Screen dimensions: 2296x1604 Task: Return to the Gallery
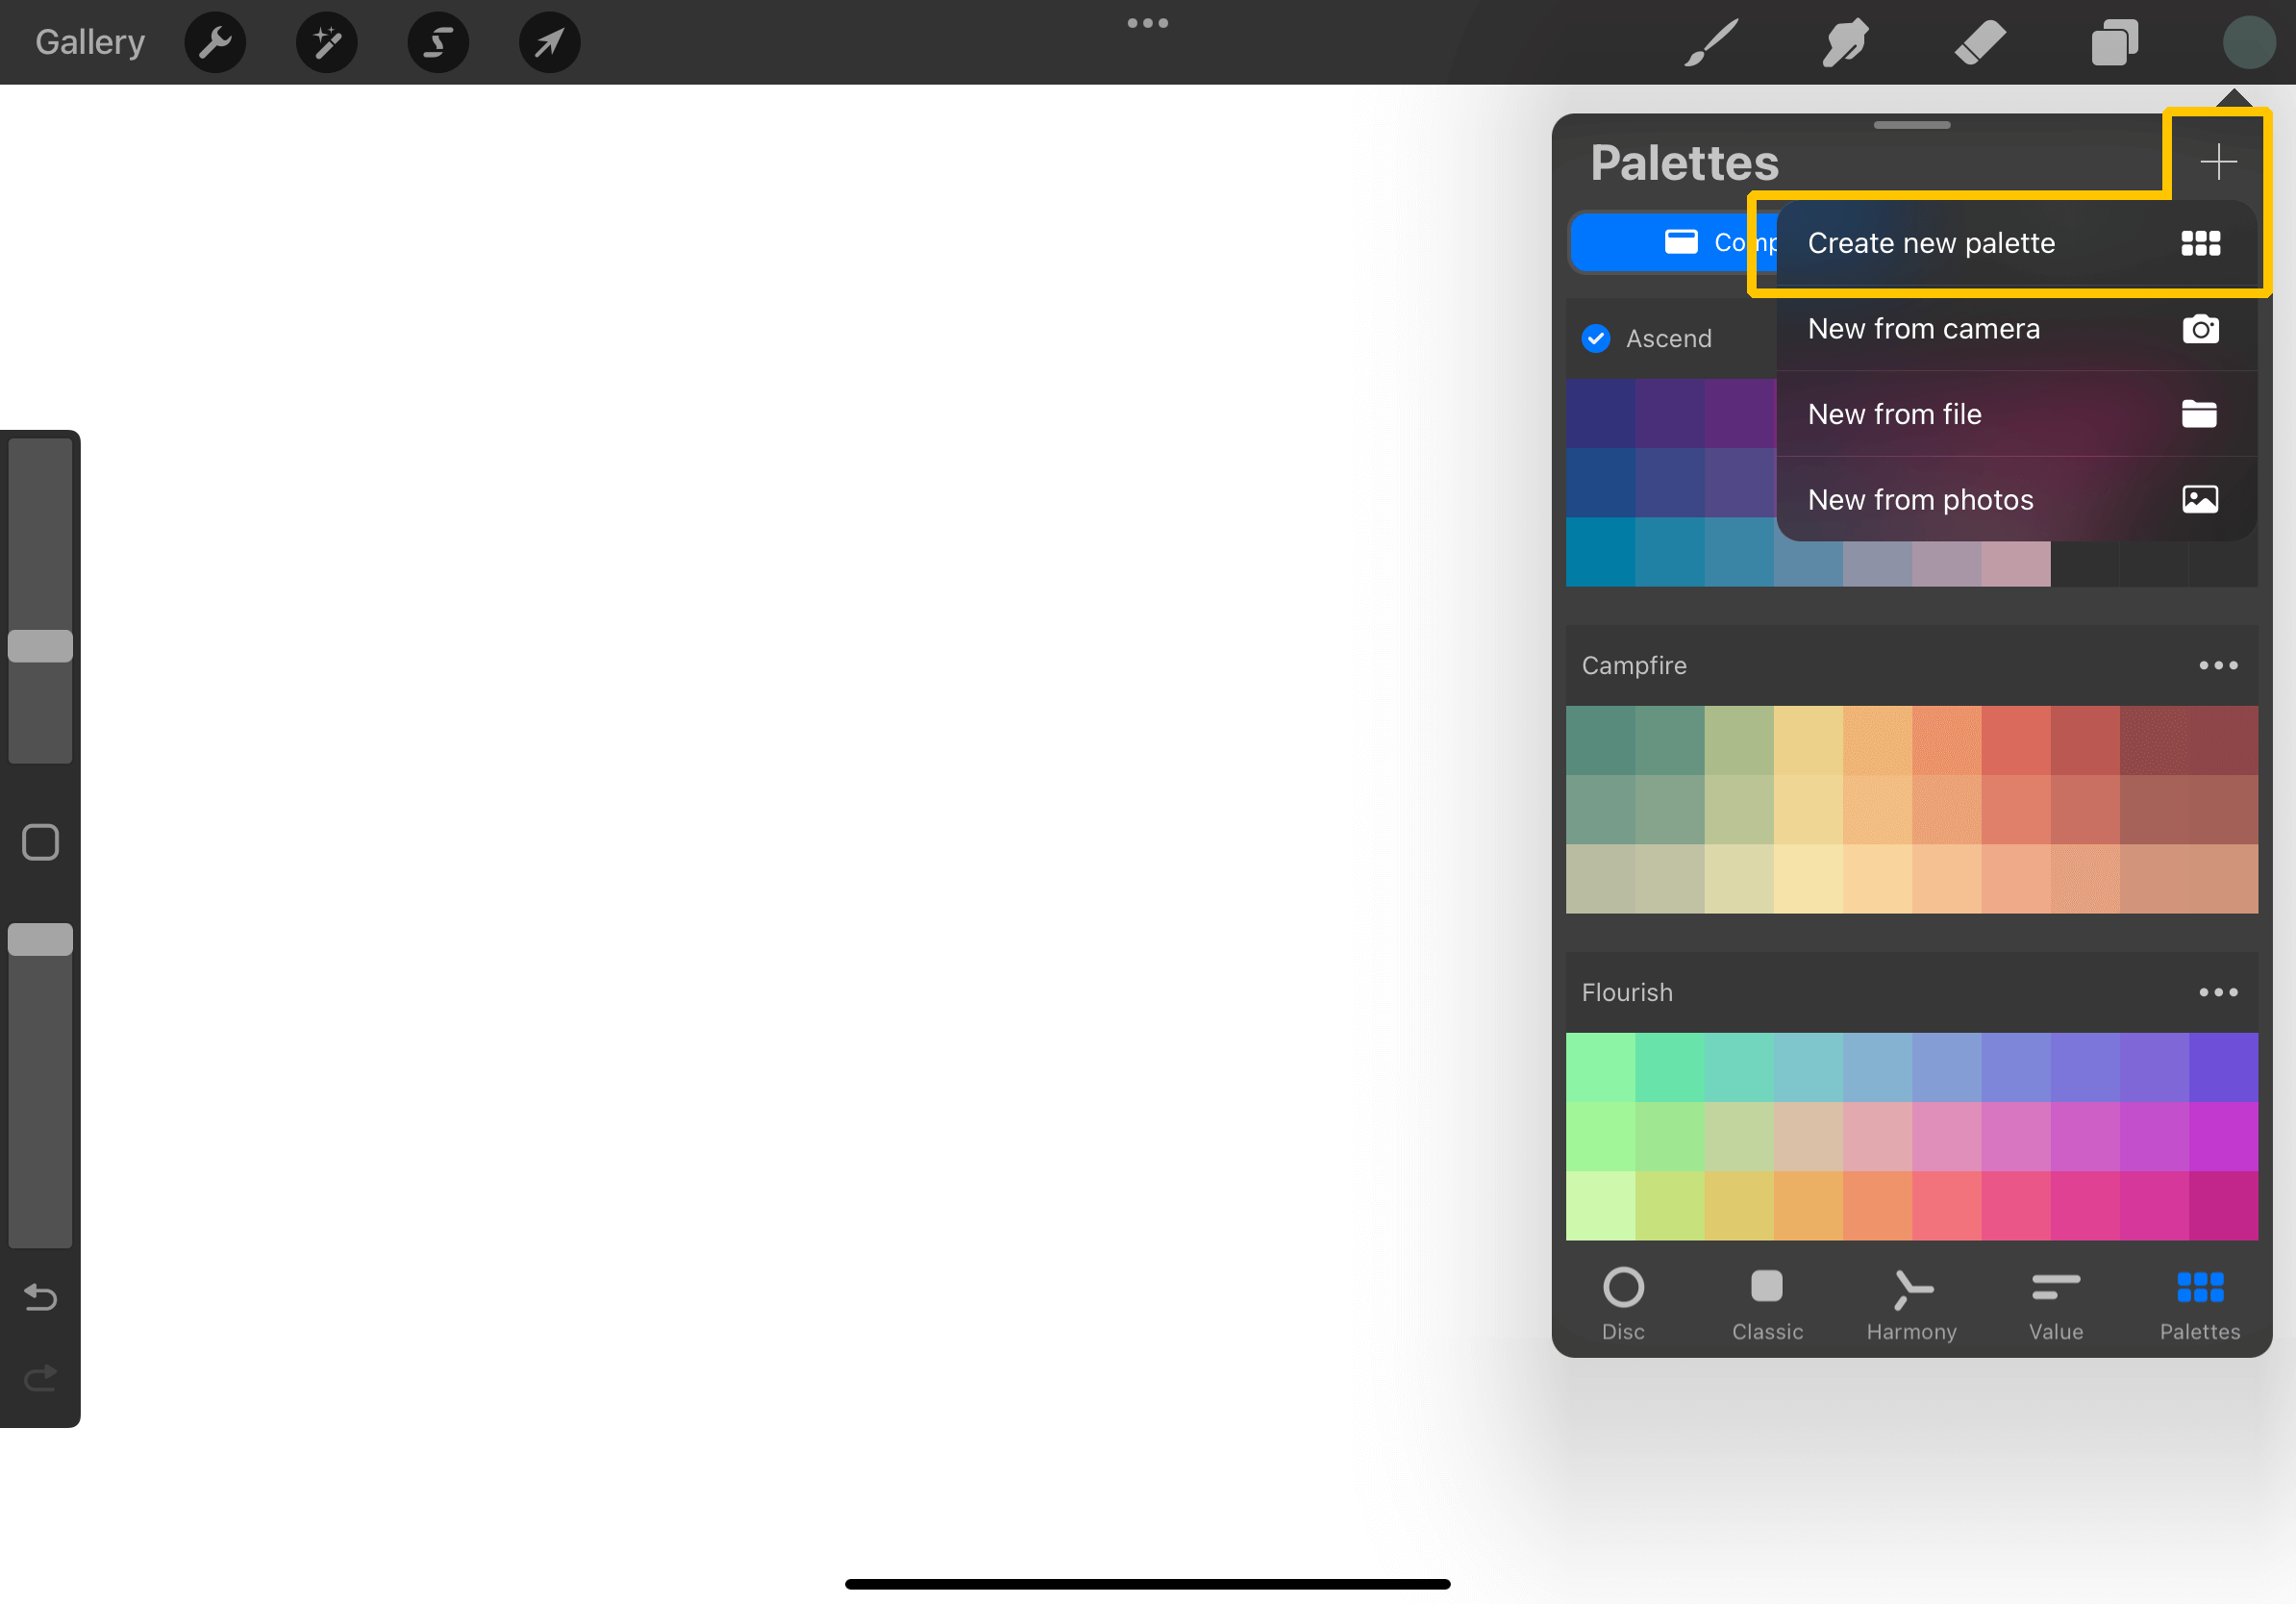coord(89,42)
